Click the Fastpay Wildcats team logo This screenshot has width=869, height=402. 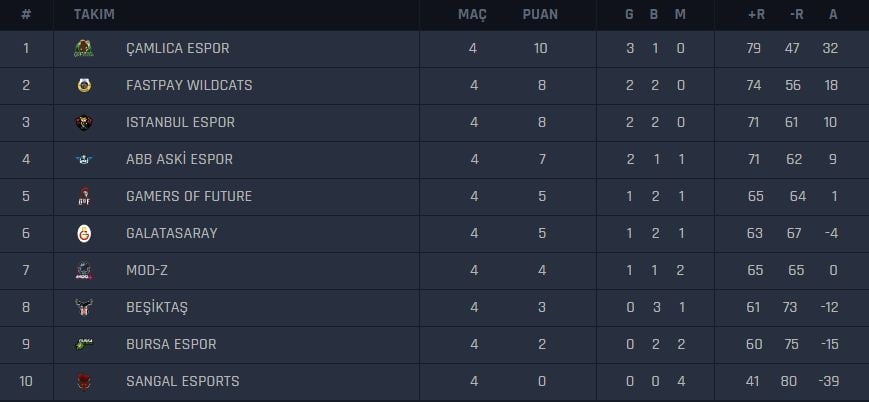(x=85, y=85)
